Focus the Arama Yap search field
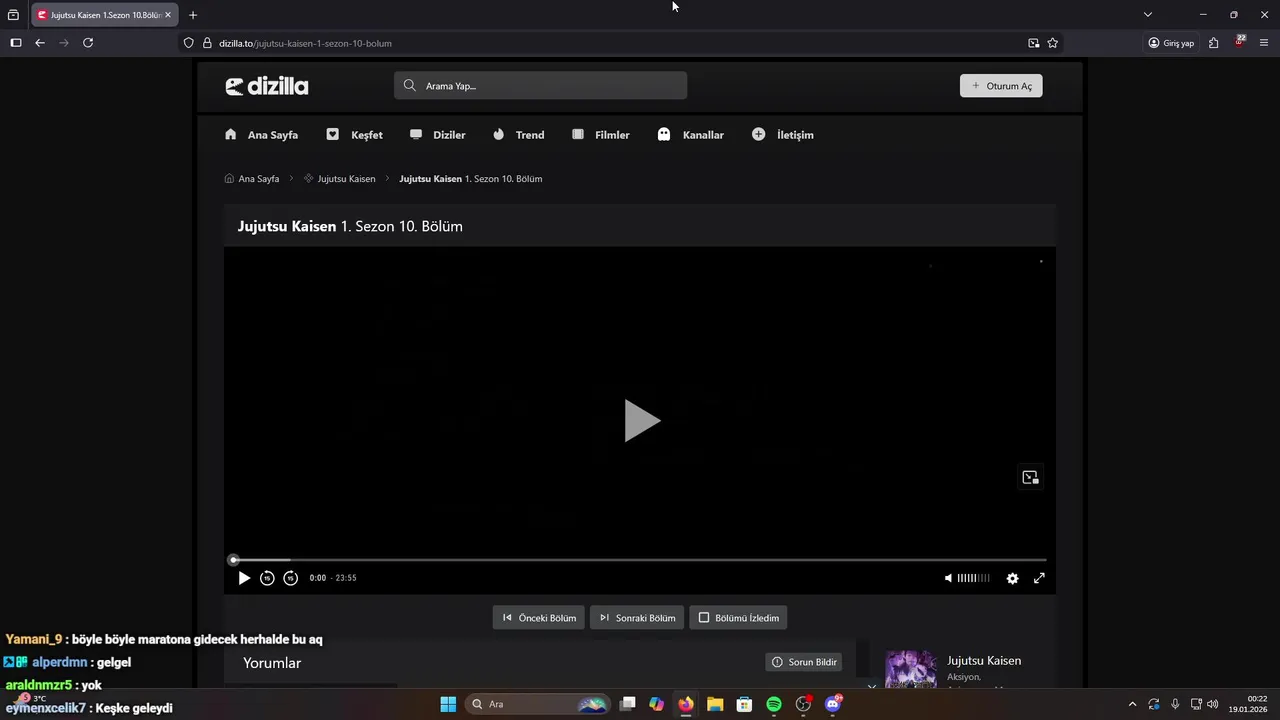Screen dimensions: 1280x720 [540, 86]
